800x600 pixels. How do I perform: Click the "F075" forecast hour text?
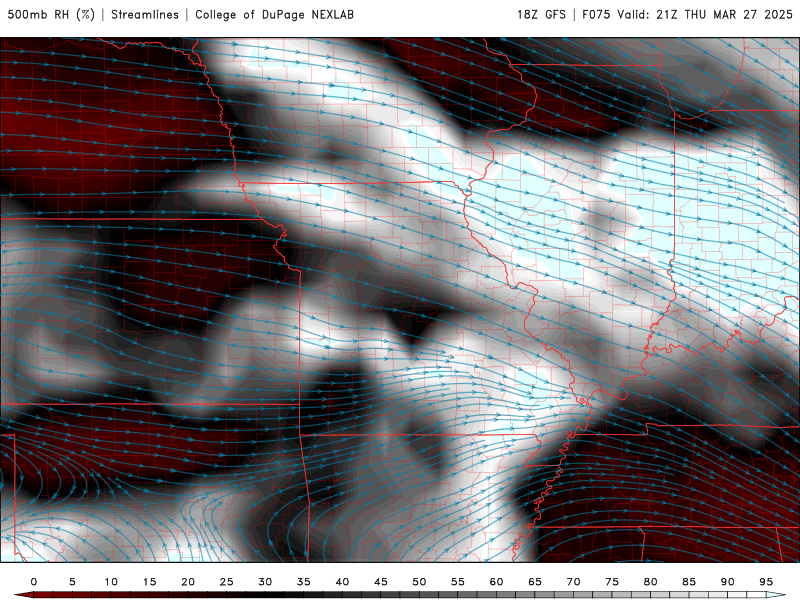click(x=596, y=14)
